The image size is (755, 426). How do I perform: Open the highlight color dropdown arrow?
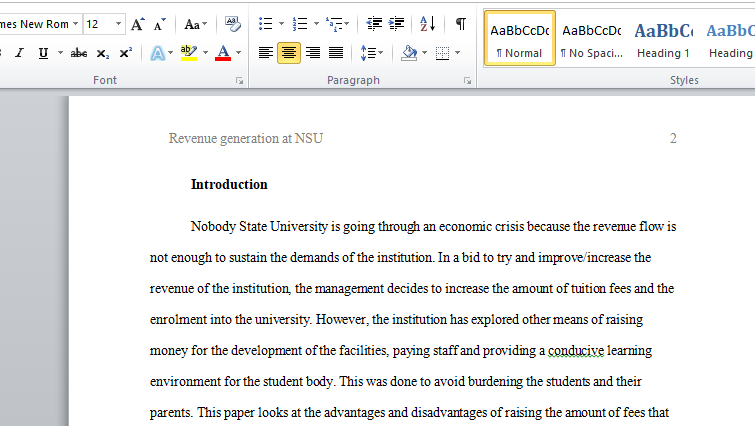coord(205,52)
